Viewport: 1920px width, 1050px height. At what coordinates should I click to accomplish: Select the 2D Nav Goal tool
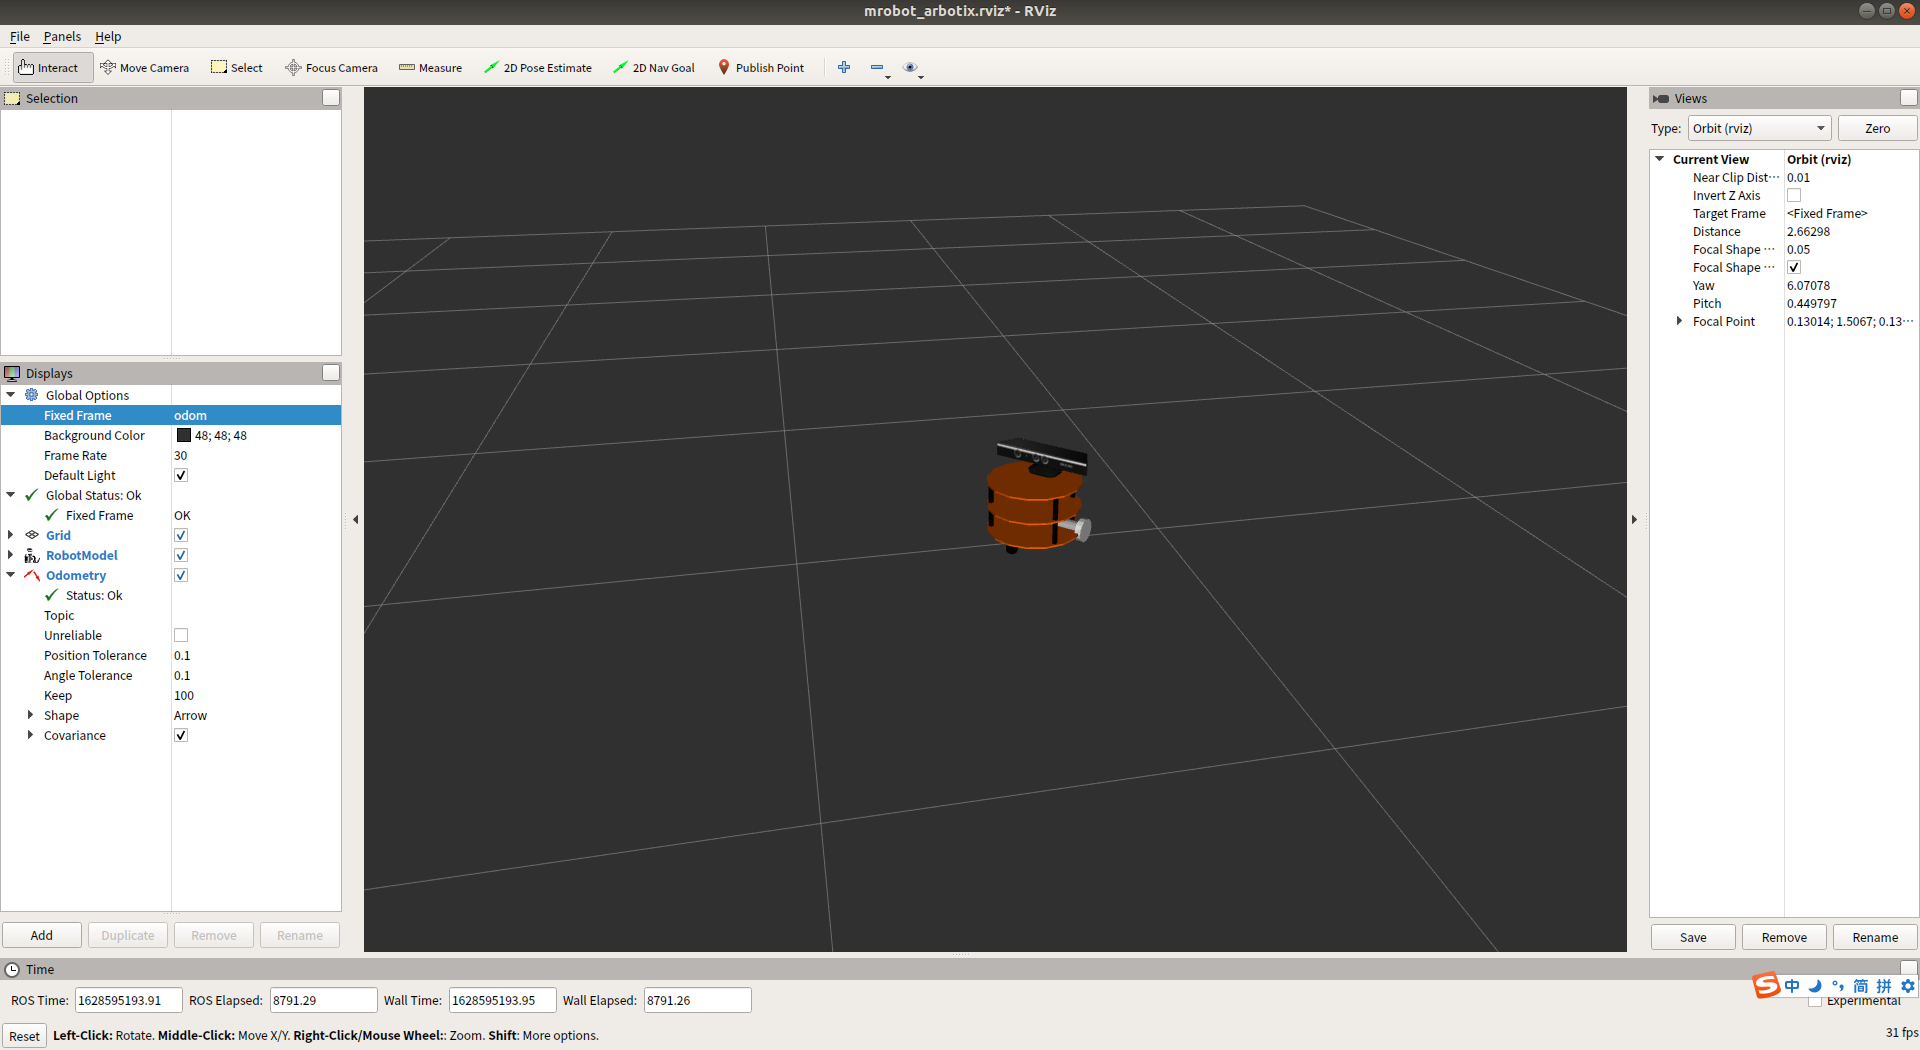click(655, 68)
